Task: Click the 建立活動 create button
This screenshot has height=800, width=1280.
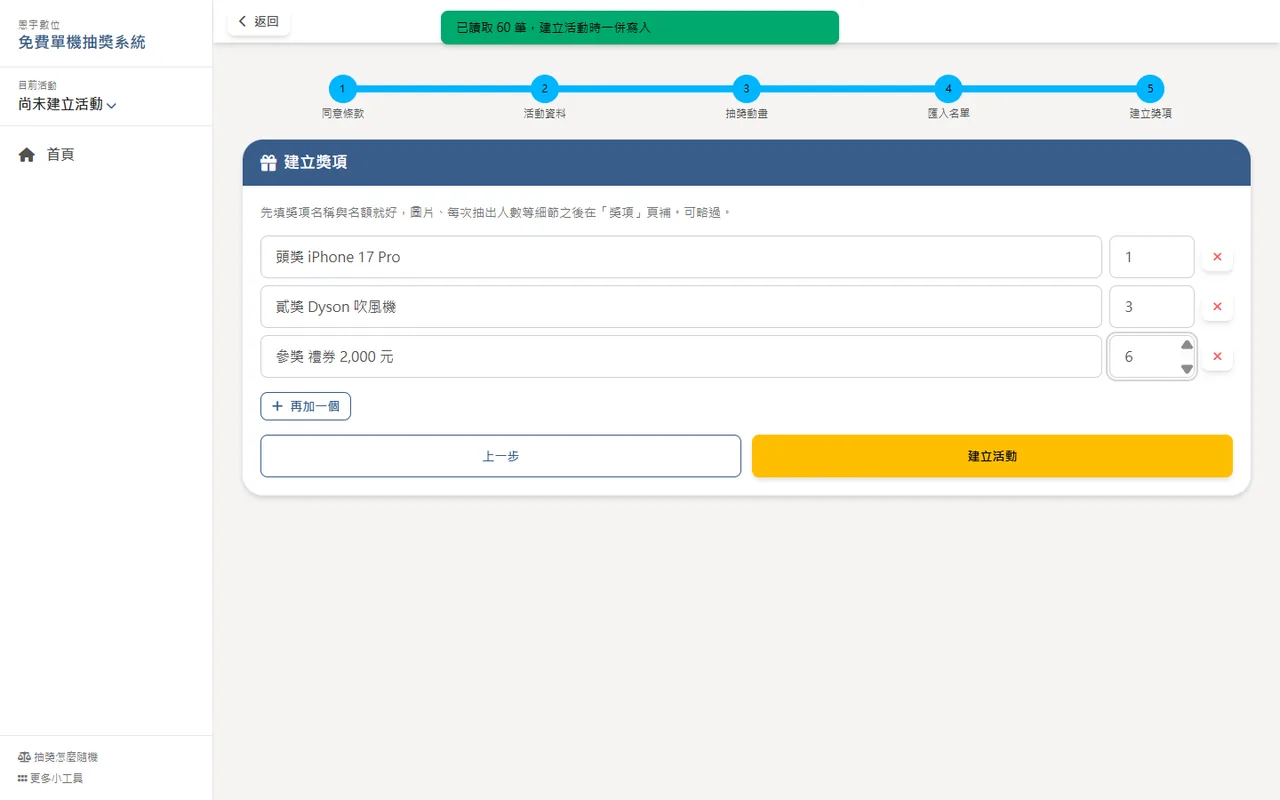Action: point(992,456)
